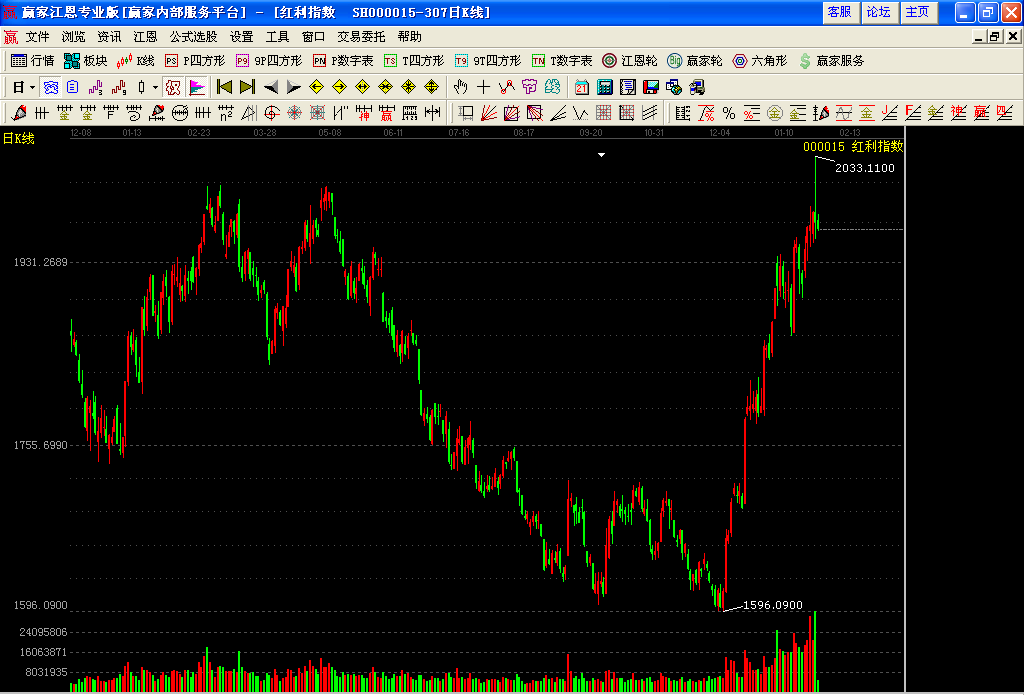Click the calculator icon in toolbar
The image size is (1024, 695).
(x=605, y=87)
